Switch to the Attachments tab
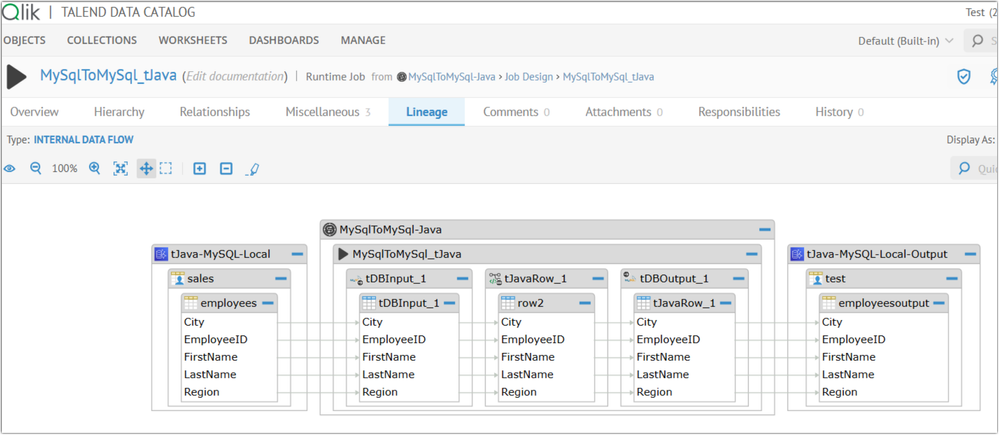The height and width of the screenshot is (435, 999). [624, 112]
